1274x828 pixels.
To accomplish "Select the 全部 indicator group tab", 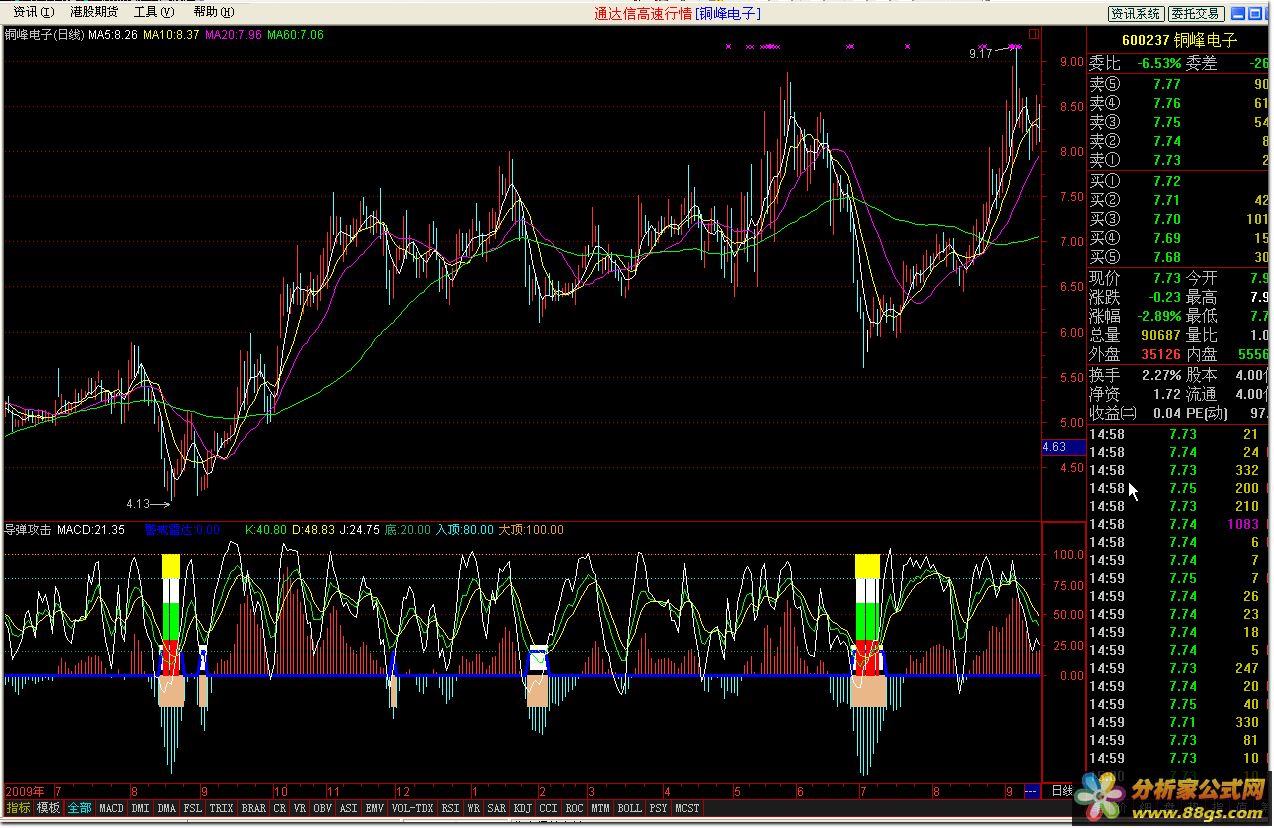I will [x=79, y=808].
